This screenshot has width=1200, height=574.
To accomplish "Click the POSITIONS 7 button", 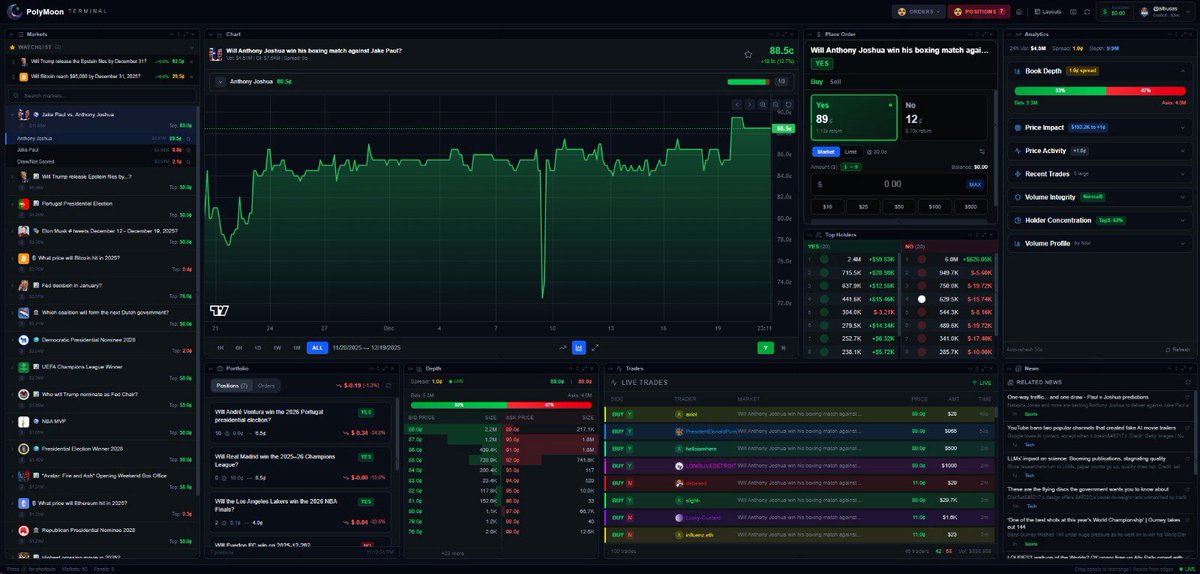I will (979, 12).
